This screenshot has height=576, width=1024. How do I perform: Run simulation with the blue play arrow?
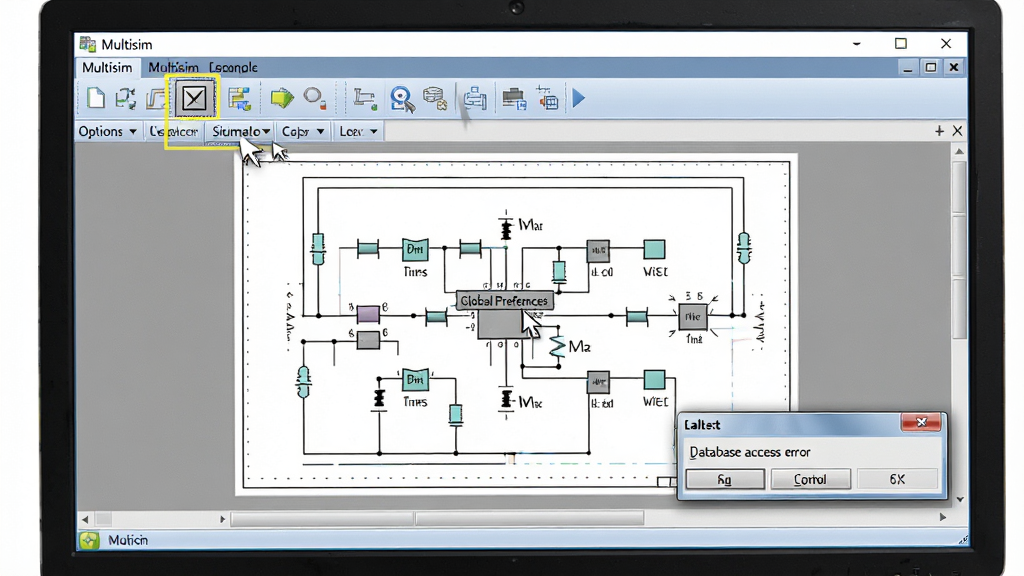(579, 98)
